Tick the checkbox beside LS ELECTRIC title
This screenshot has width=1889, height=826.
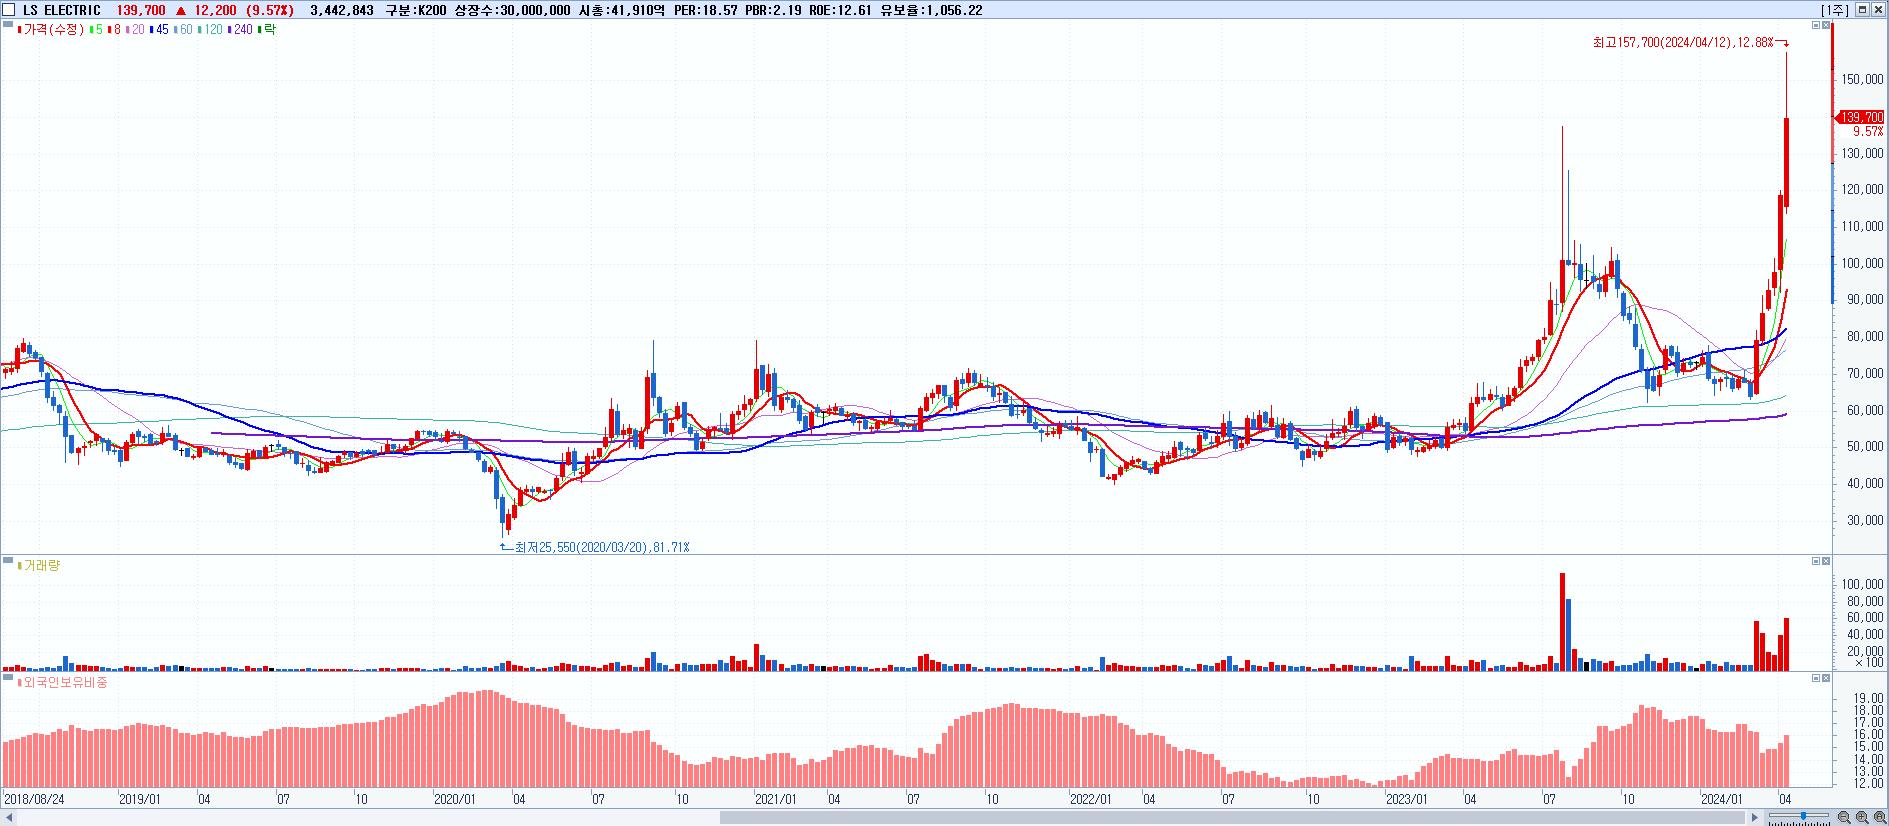(10, 10)
